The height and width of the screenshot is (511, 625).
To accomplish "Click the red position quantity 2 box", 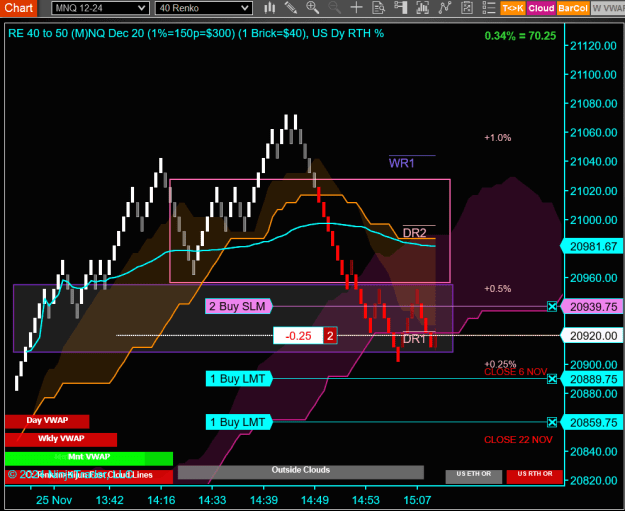I will coord(330,336).
